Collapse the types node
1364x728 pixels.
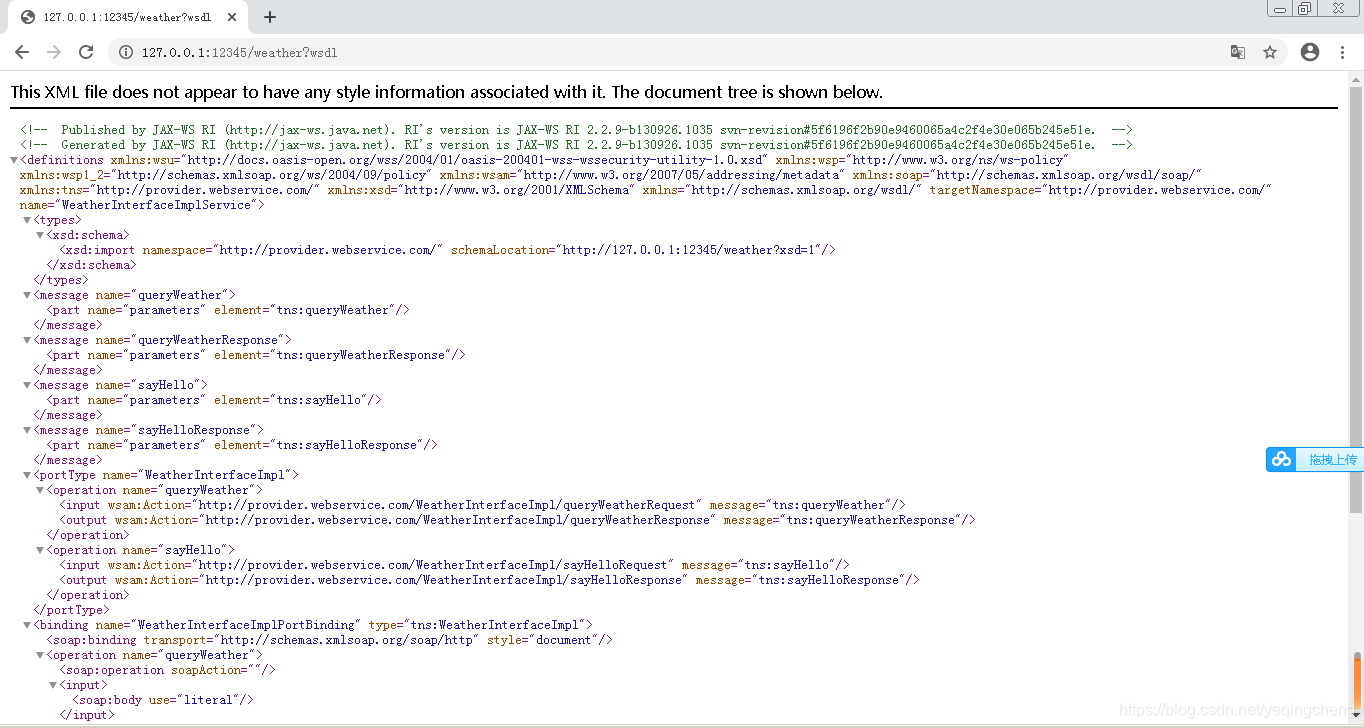pyautogui.click(x=27, y=220)
